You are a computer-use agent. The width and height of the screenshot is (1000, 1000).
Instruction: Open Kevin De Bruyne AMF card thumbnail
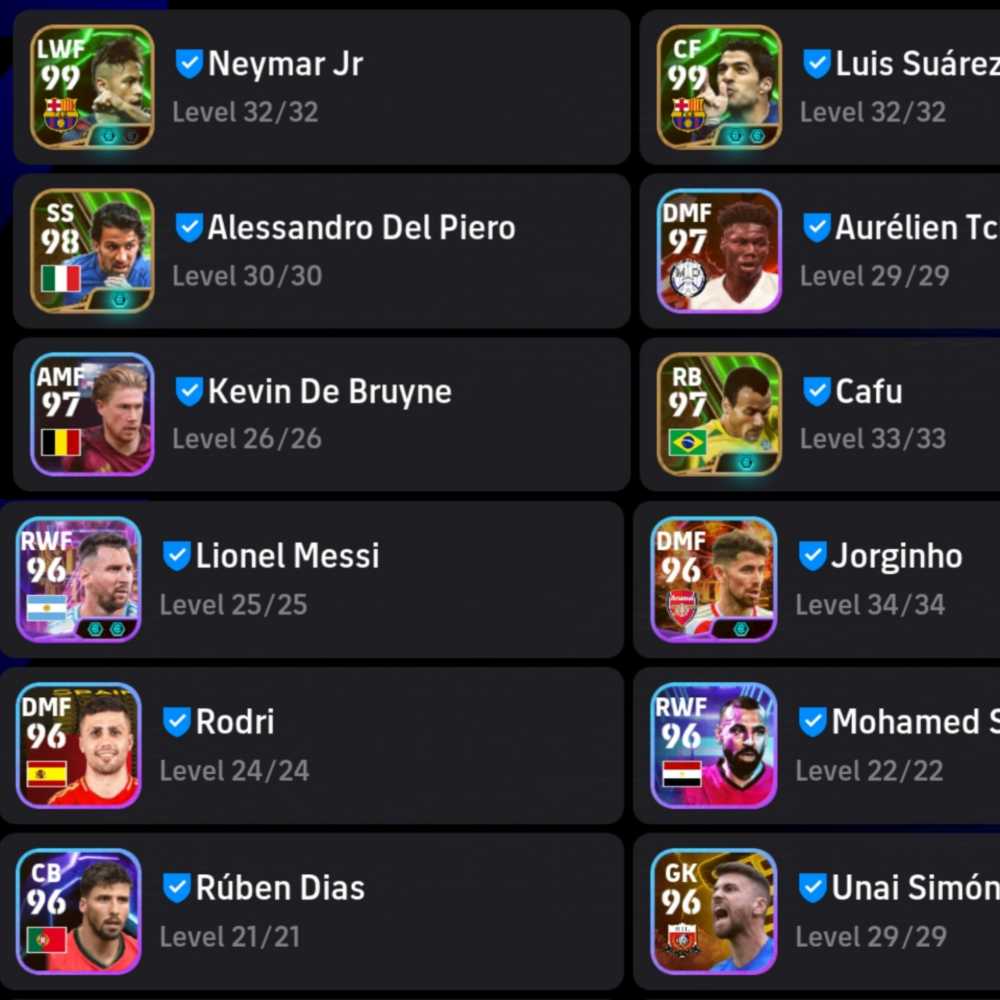click(92, 415)
